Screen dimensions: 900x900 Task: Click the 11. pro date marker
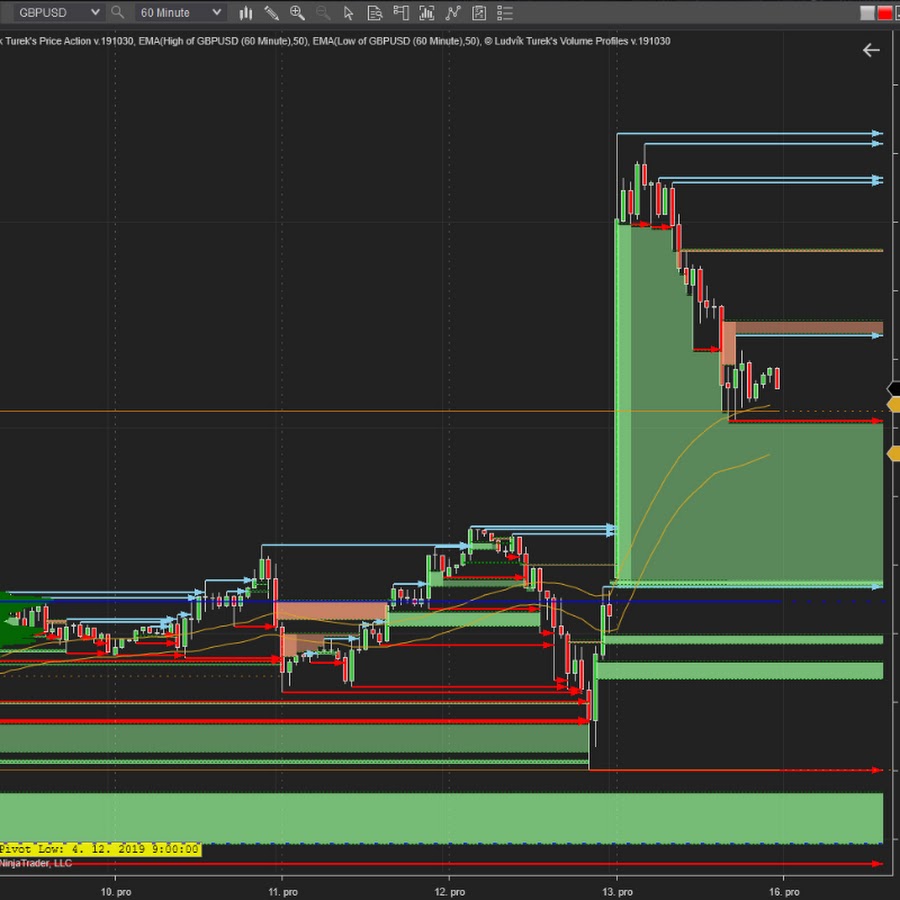point(283,890)
